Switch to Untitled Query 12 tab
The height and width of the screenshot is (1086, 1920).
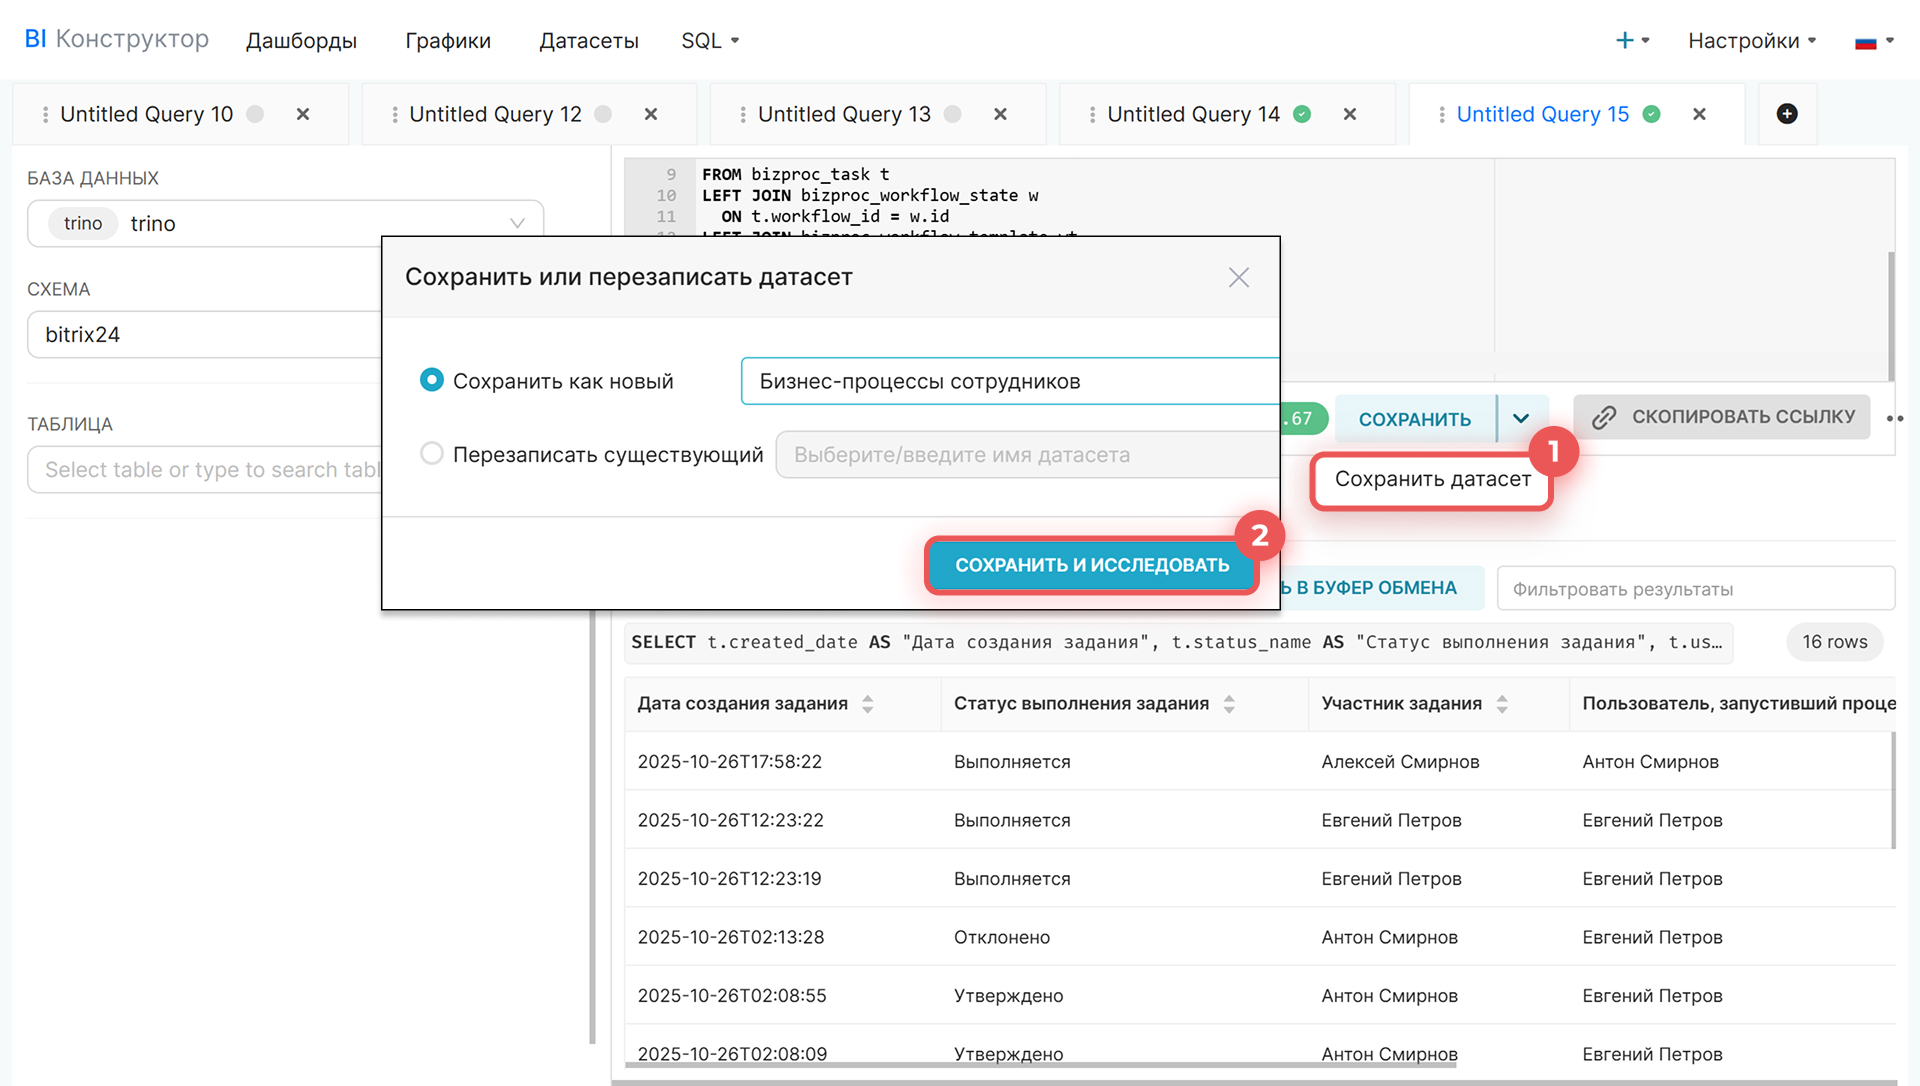(x=495, y=115)
